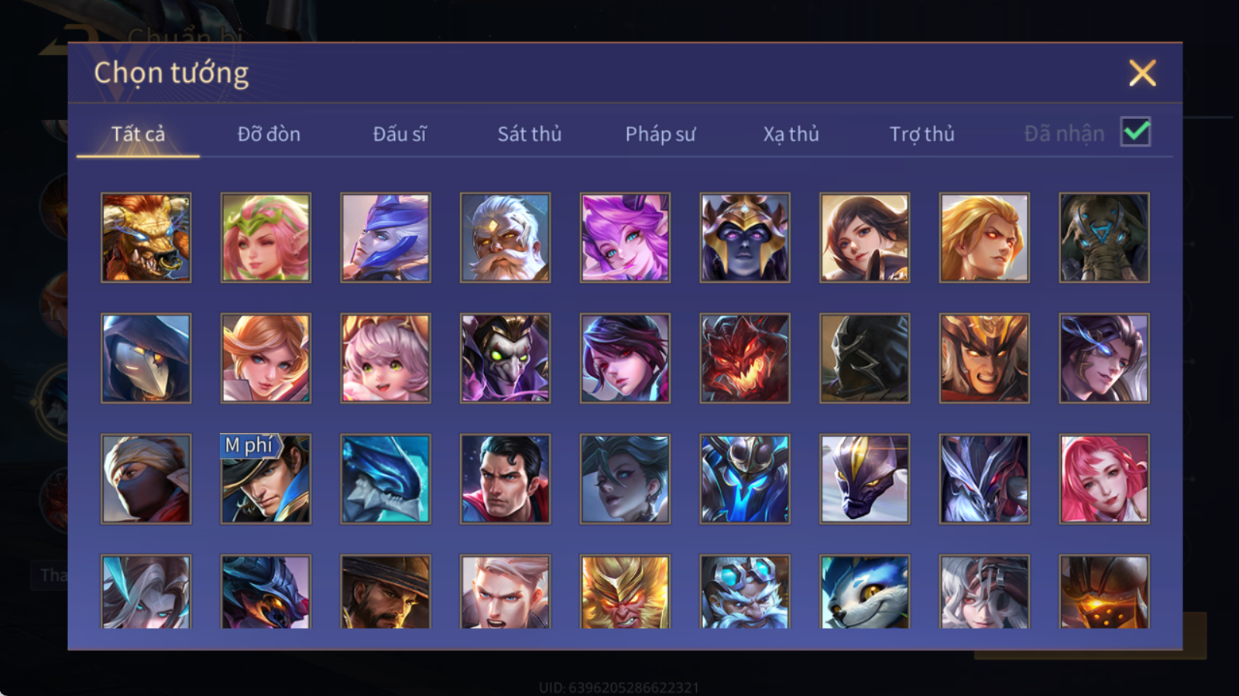Select the cowboy hat hero portrait
Viewport: 1239px width, 696px height.
385,592
